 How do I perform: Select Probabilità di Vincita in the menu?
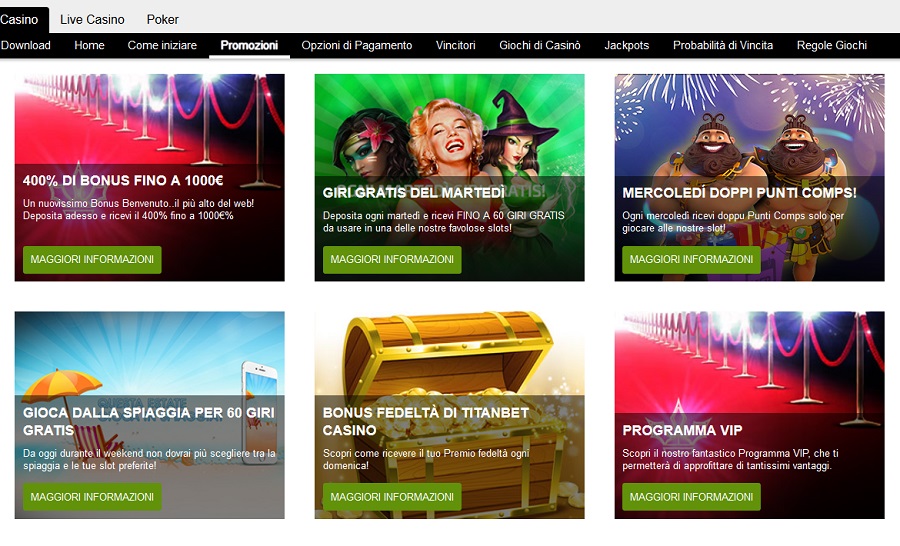[723, 45]
